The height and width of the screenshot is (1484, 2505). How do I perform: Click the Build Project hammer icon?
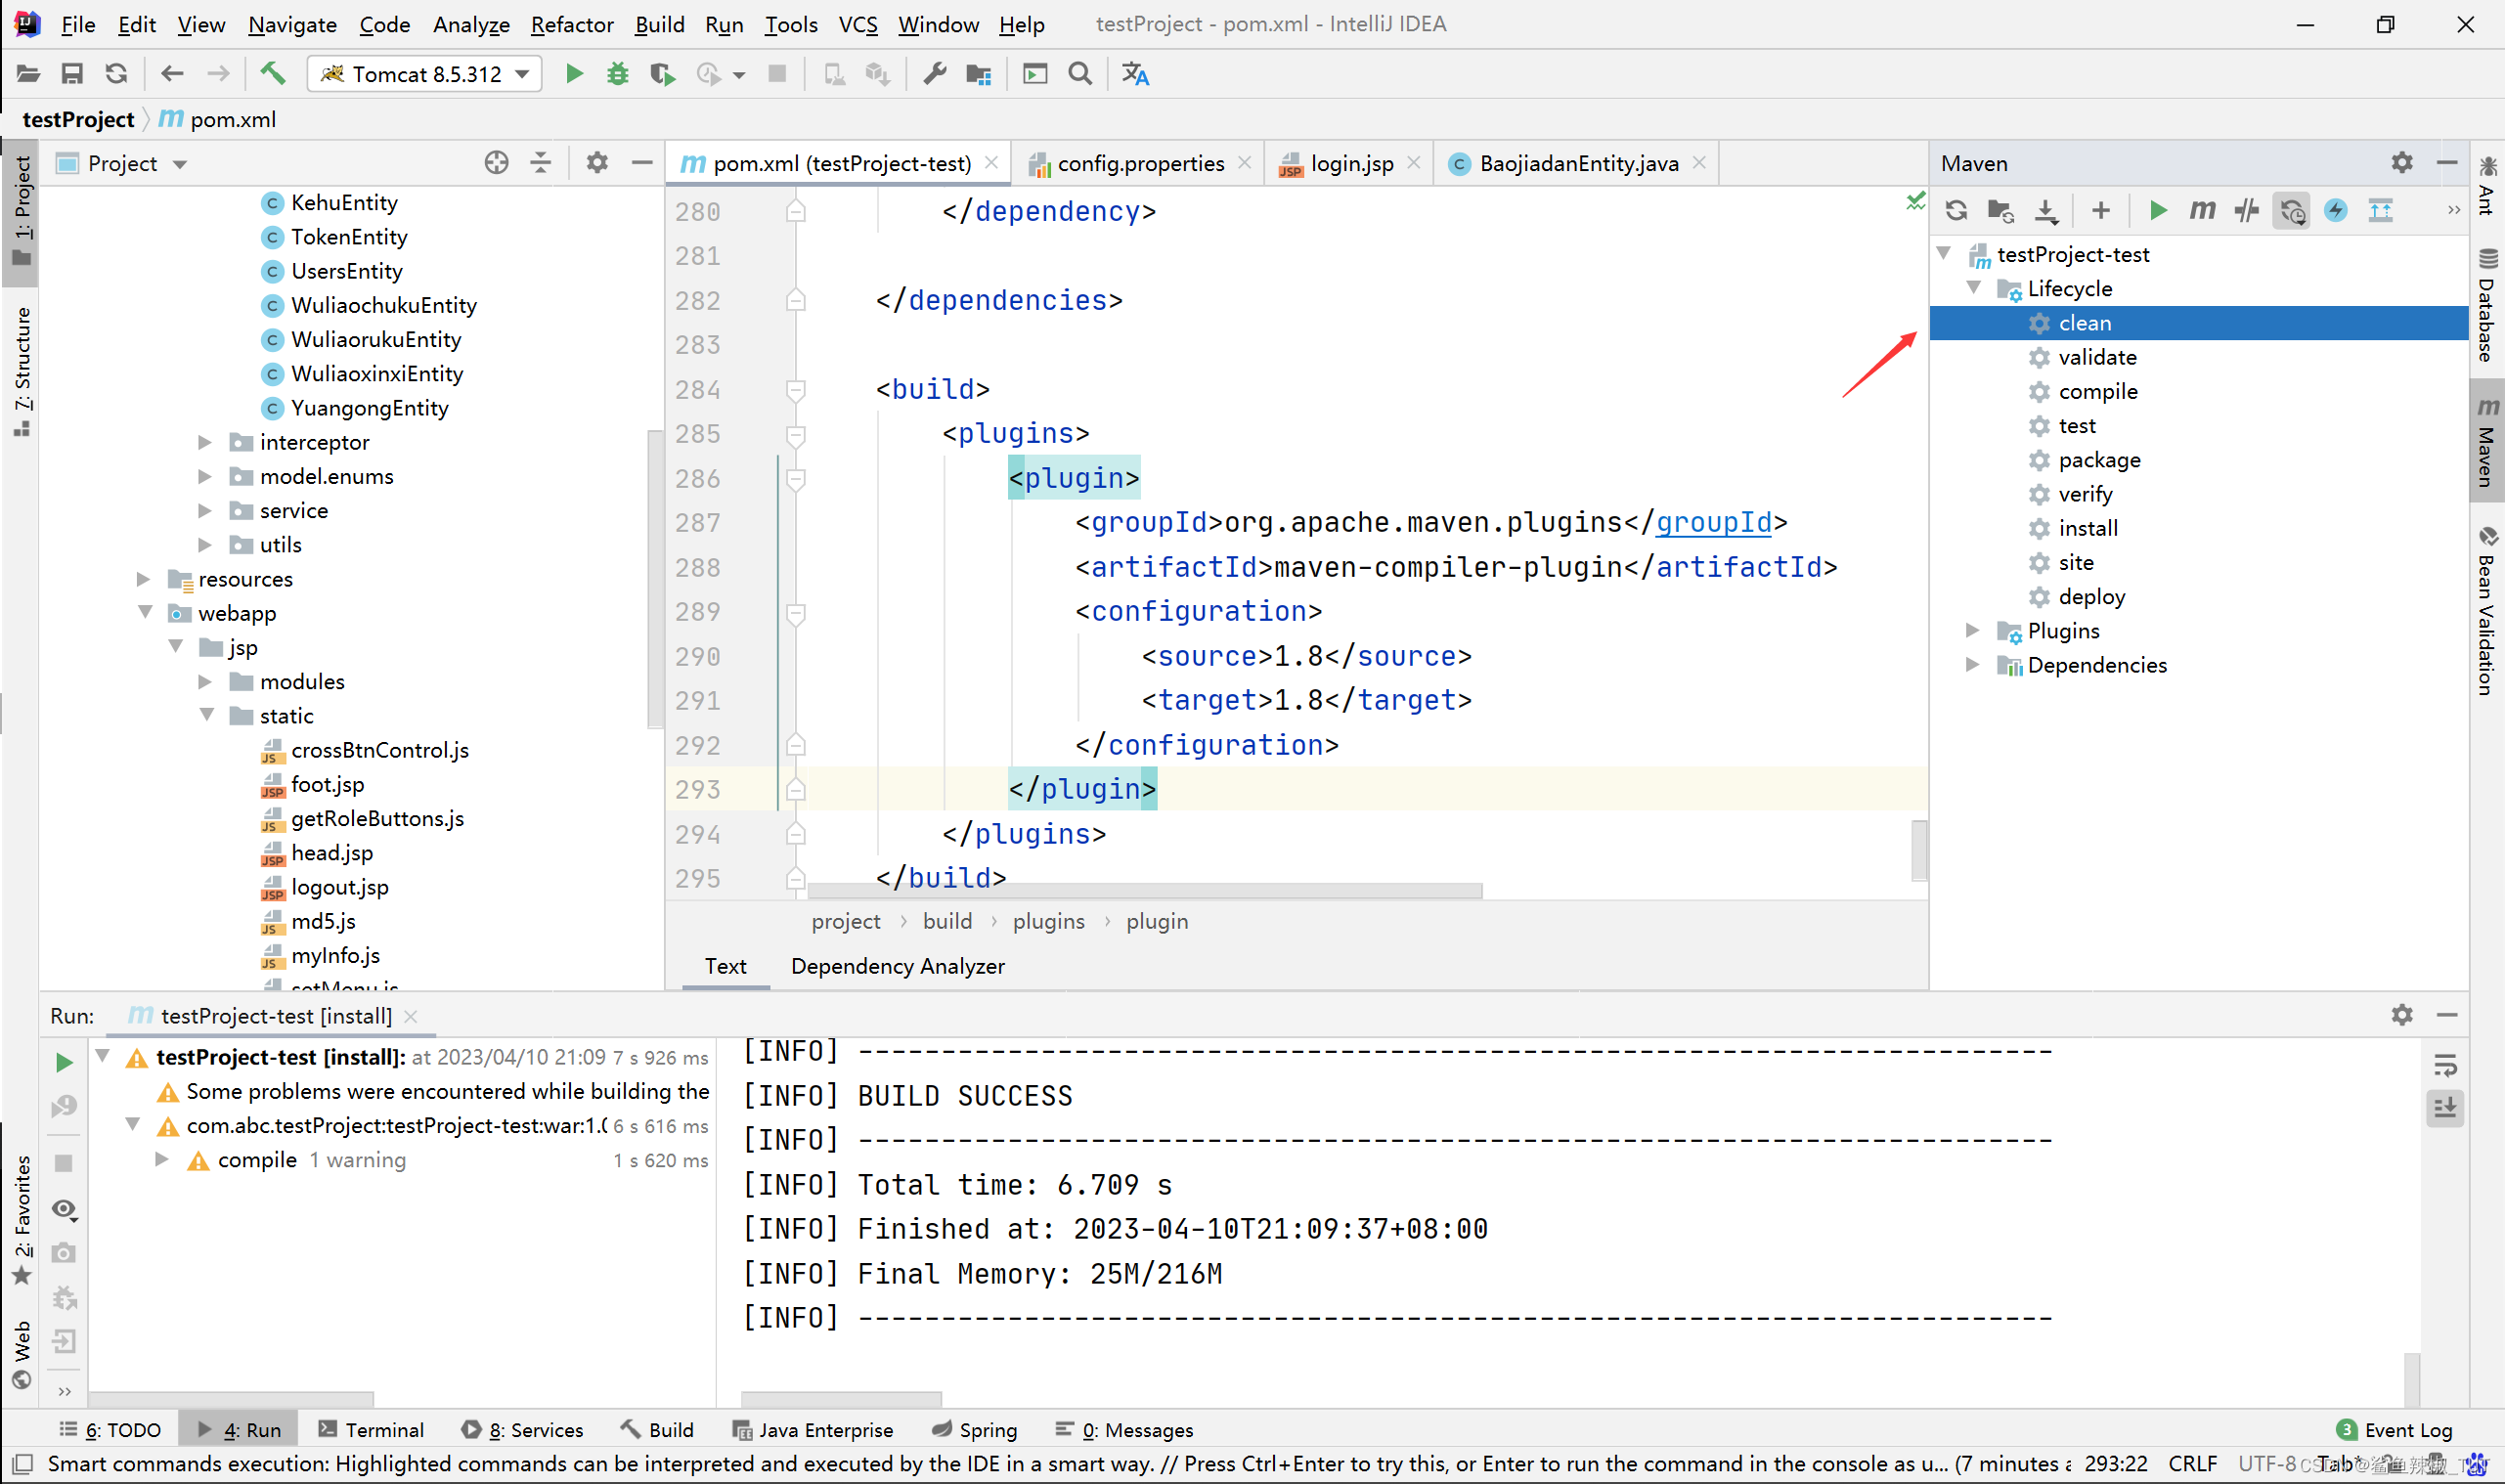coord(272,74)
